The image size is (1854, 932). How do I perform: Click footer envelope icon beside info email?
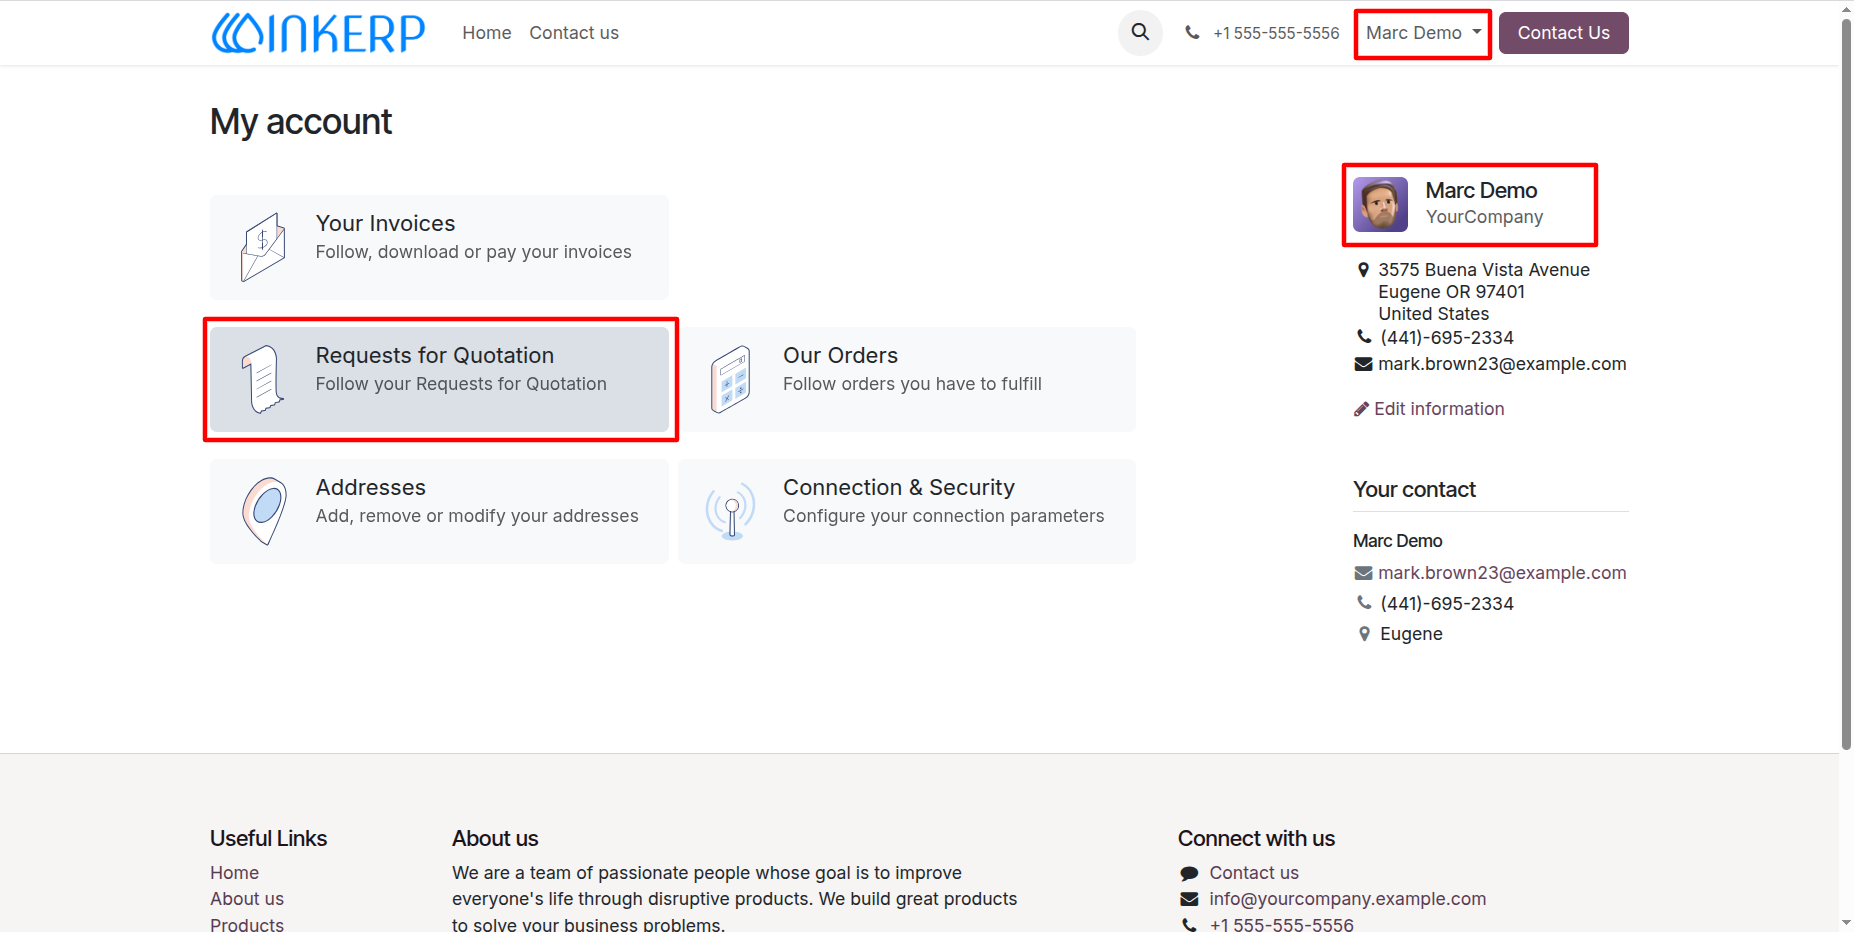[1189, 899]
